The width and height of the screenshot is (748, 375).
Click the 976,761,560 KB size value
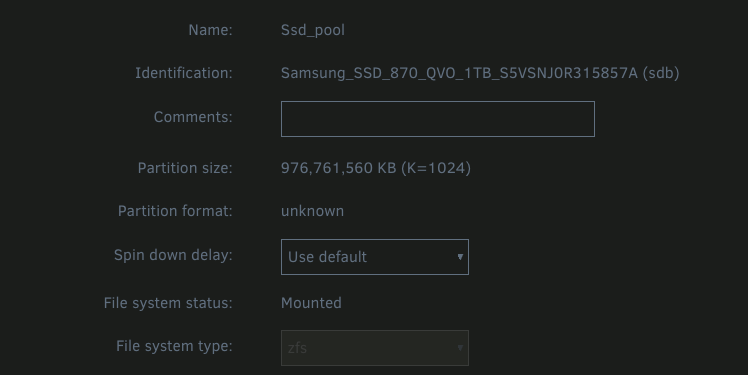coord(338,168)
